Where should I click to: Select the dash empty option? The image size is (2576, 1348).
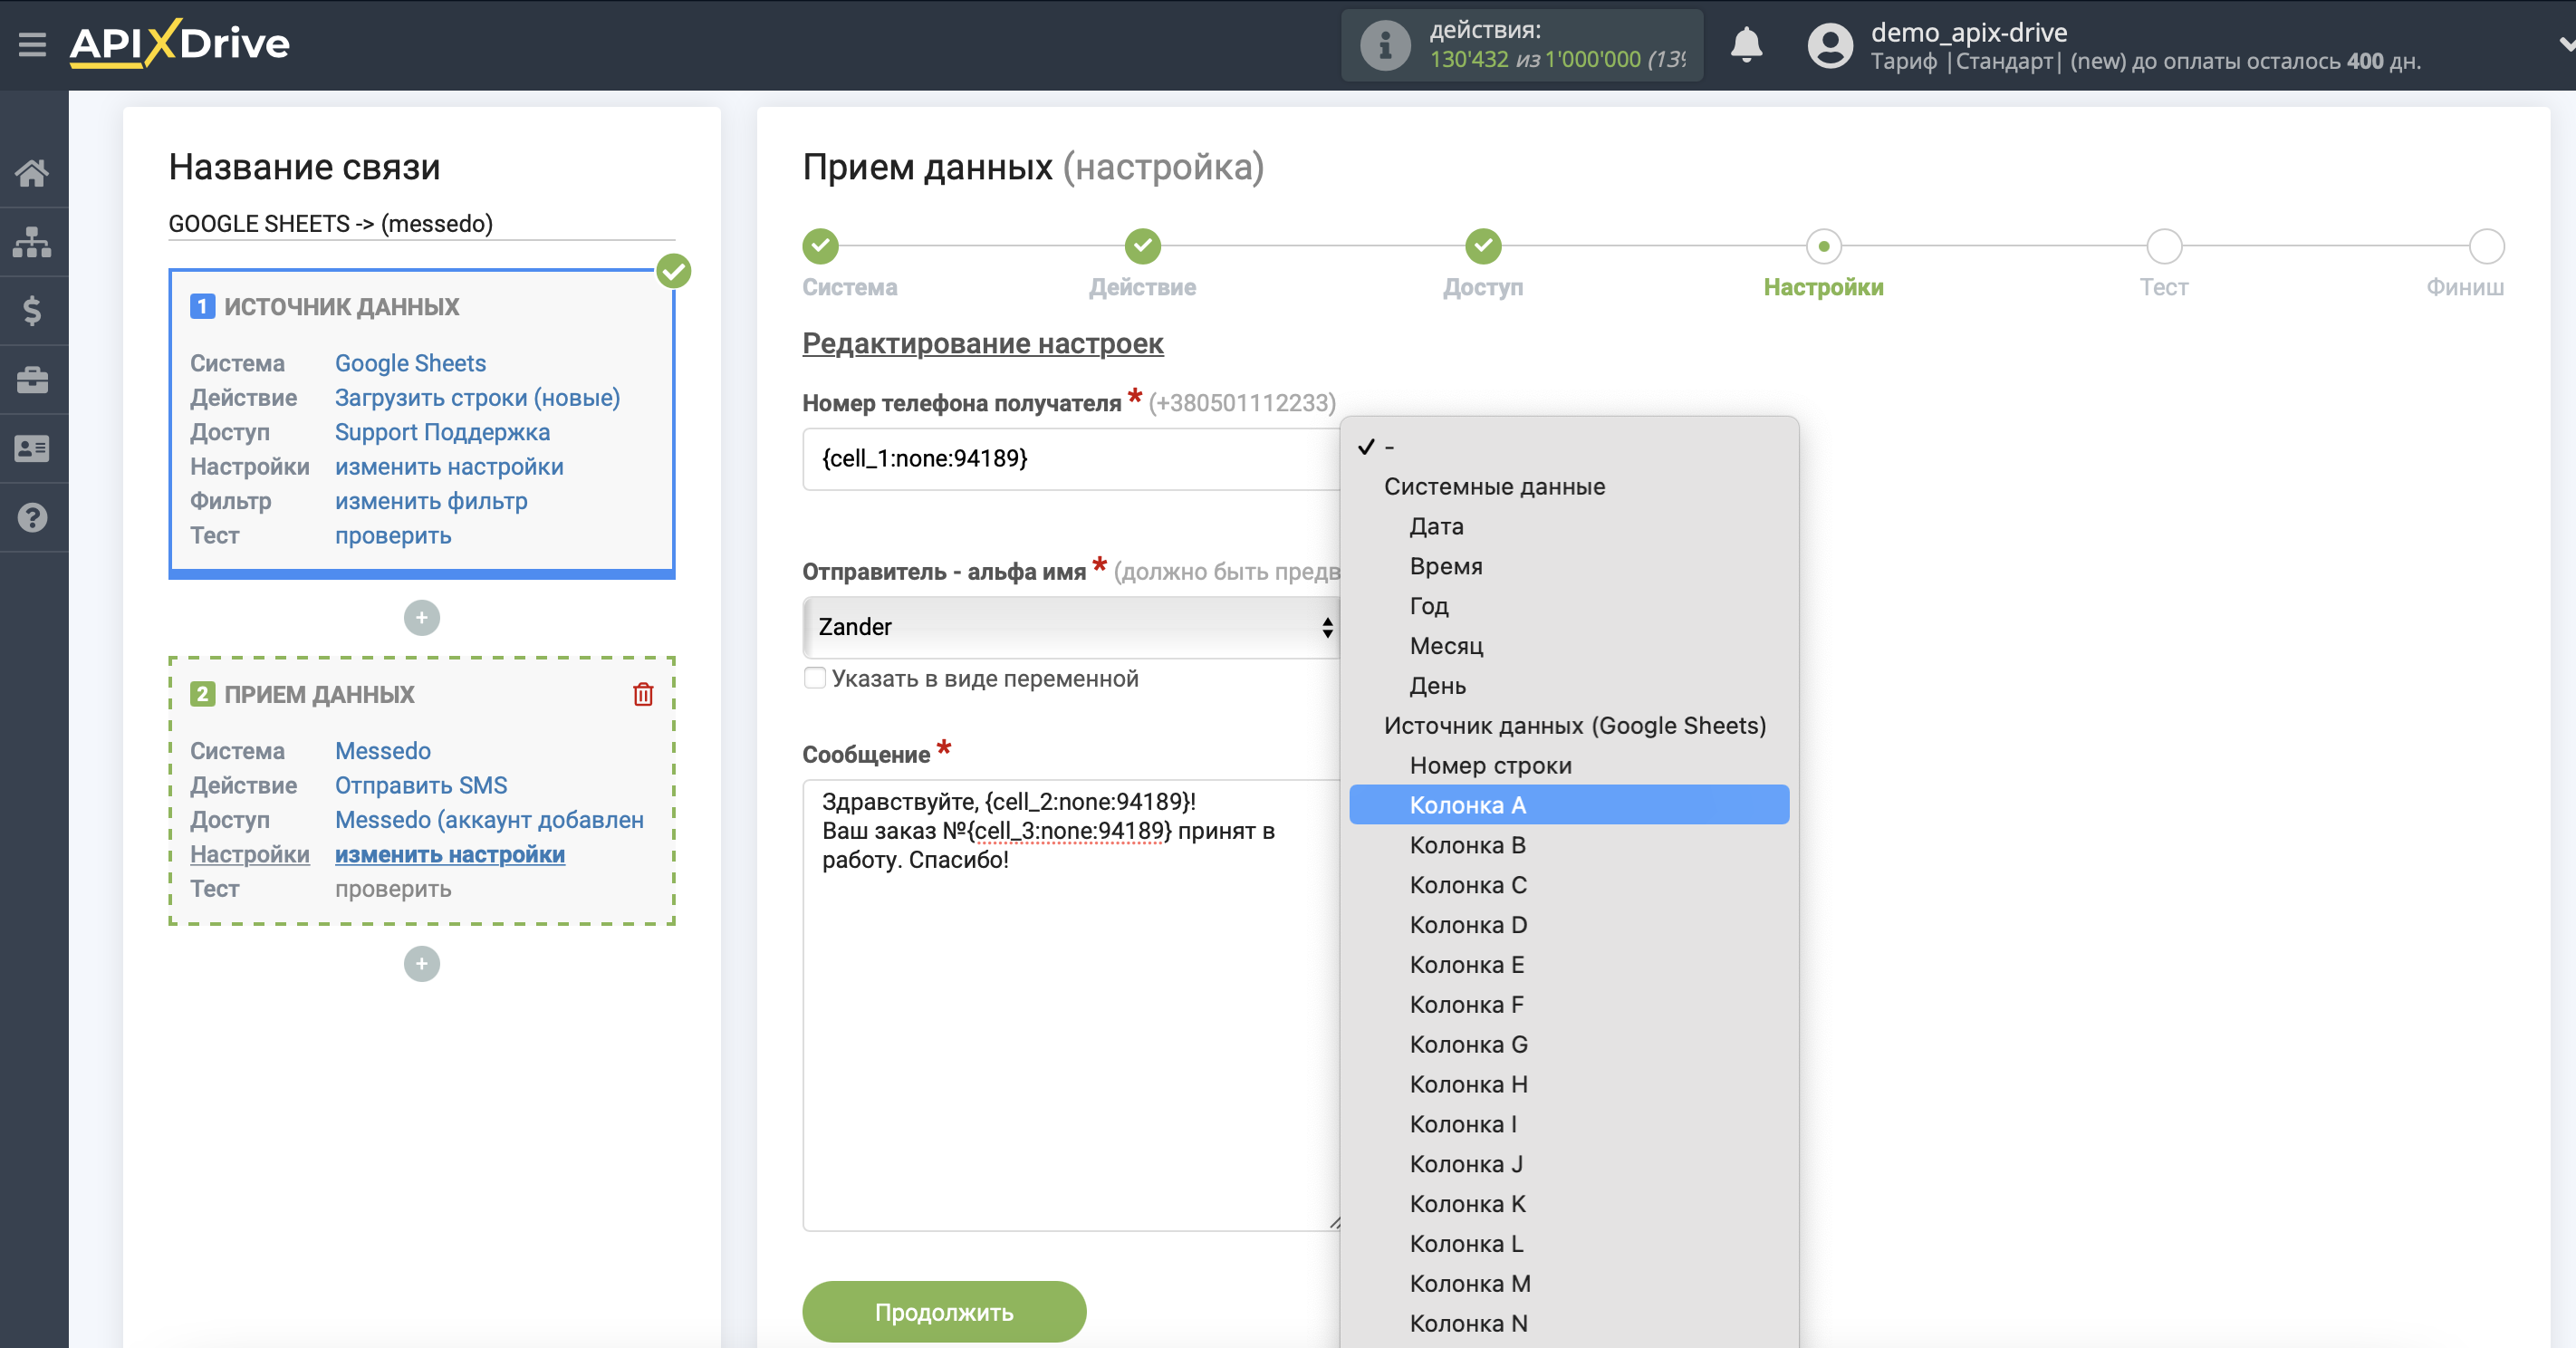(1569, 446)
